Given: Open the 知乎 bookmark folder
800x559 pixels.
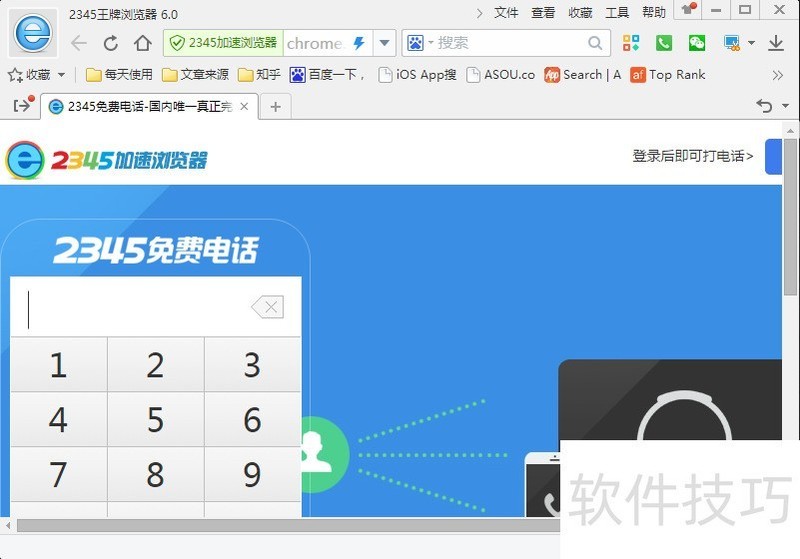Looking at the screenshot, I should pos(259,75).
